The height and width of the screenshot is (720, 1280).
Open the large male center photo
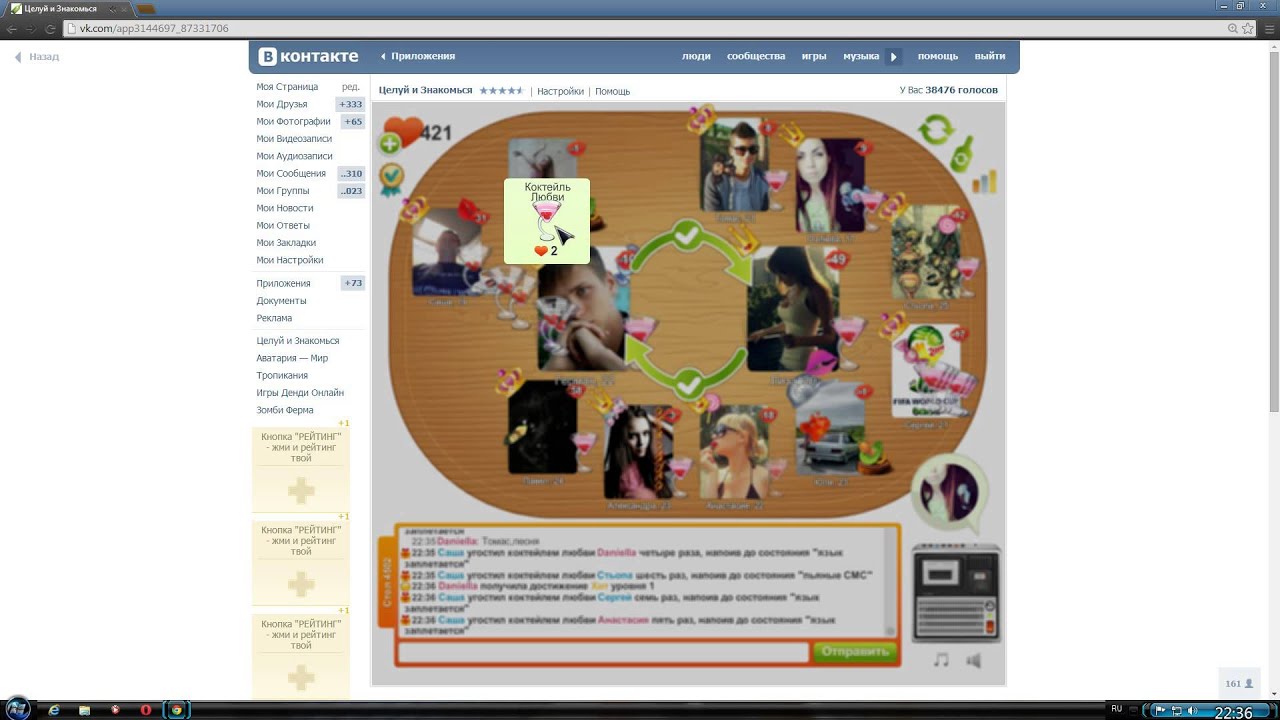pyautogui.click(x=584, y=310)
